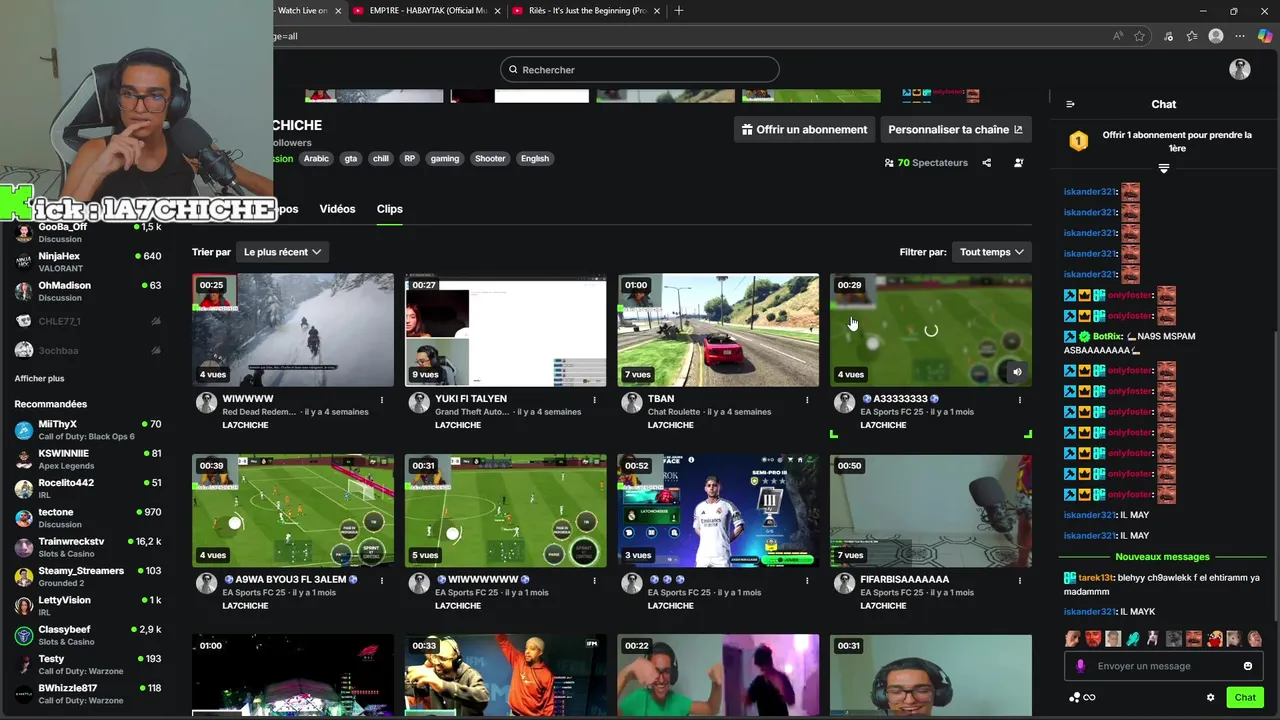Open a new browser tab
This screenshot has width=1280, height=720.
[x=679, y=11]
